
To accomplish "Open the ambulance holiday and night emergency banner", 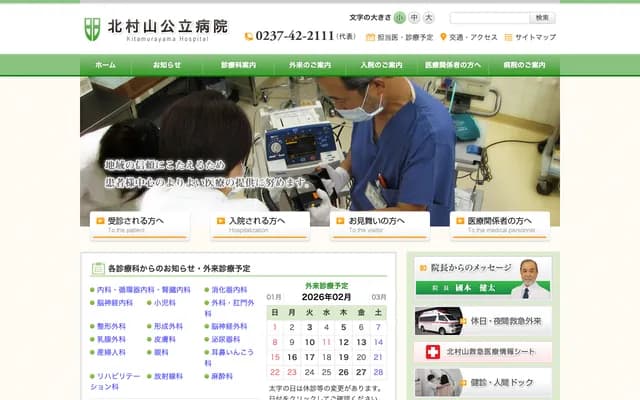I will coord(482,320).
